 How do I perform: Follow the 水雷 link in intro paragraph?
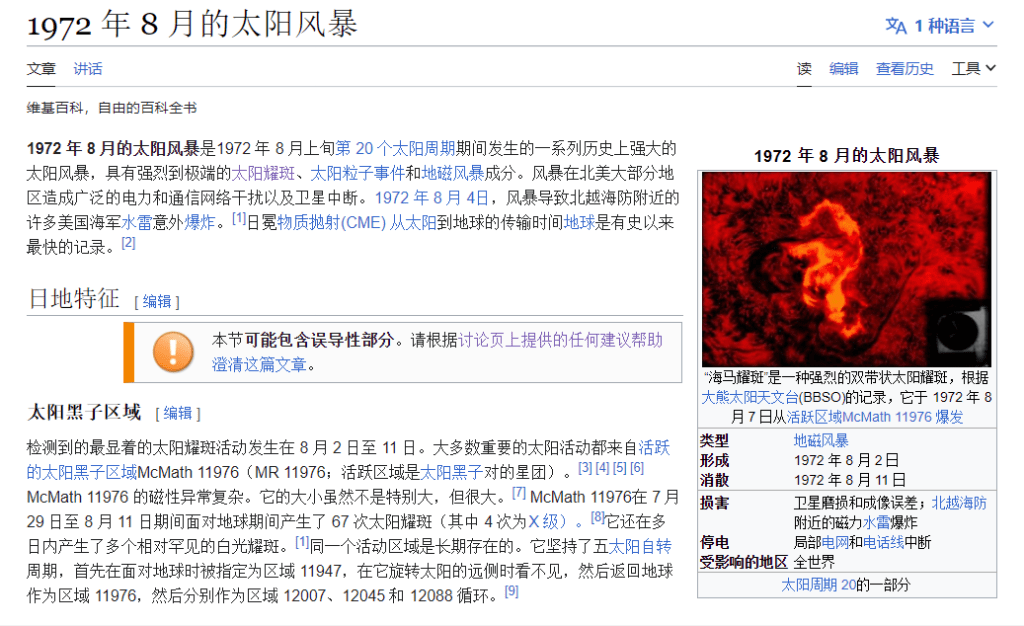point(136,223)
